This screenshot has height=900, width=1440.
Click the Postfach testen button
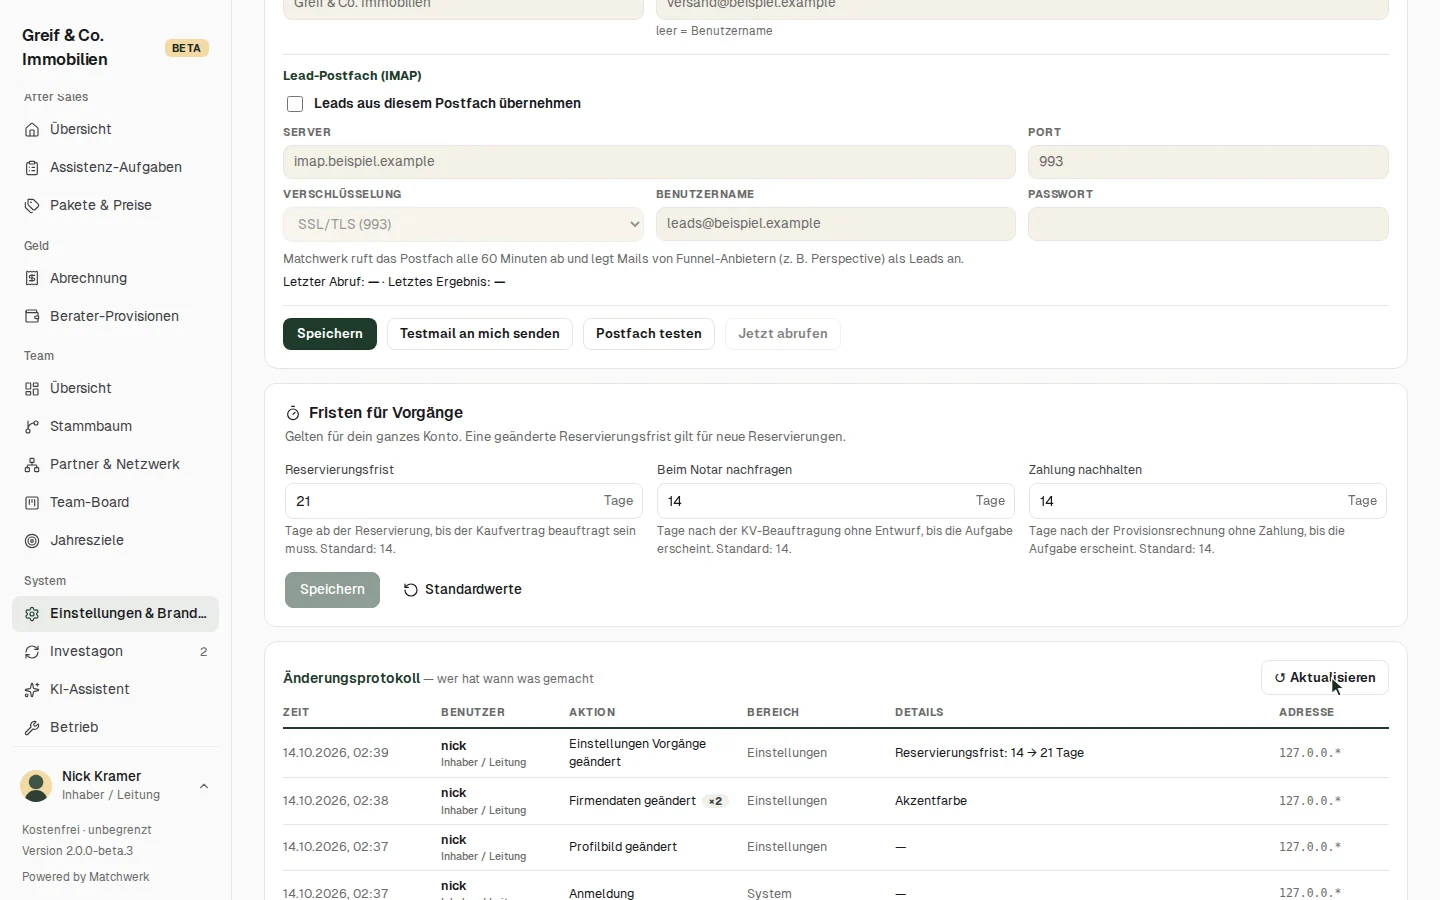point(649,334)
